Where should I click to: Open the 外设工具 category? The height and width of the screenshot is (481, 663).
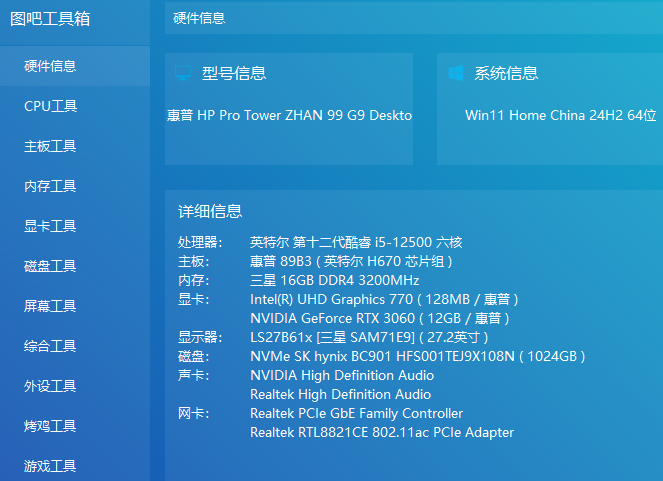click(x=75, y=386)
